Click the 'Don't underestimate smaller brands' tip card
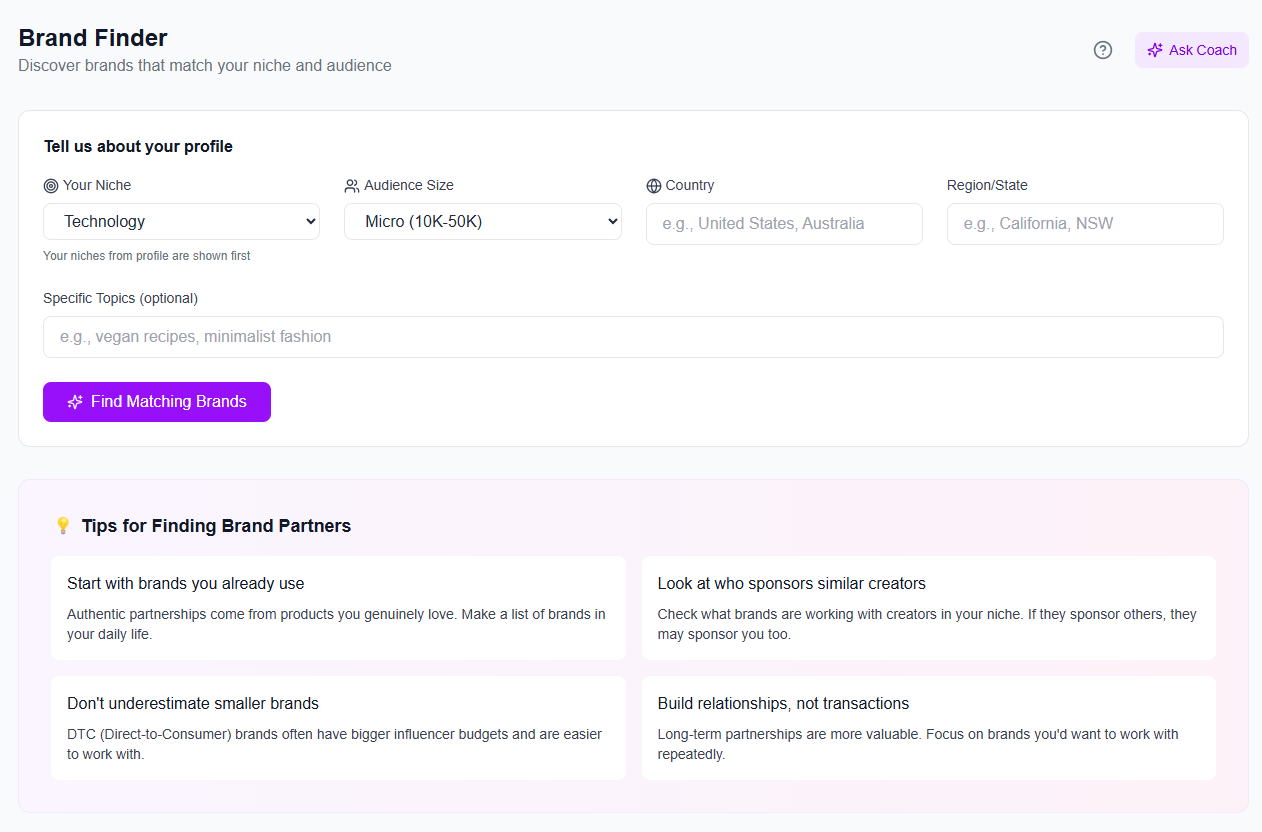1262x832 pixels. [x=338, y=728]
